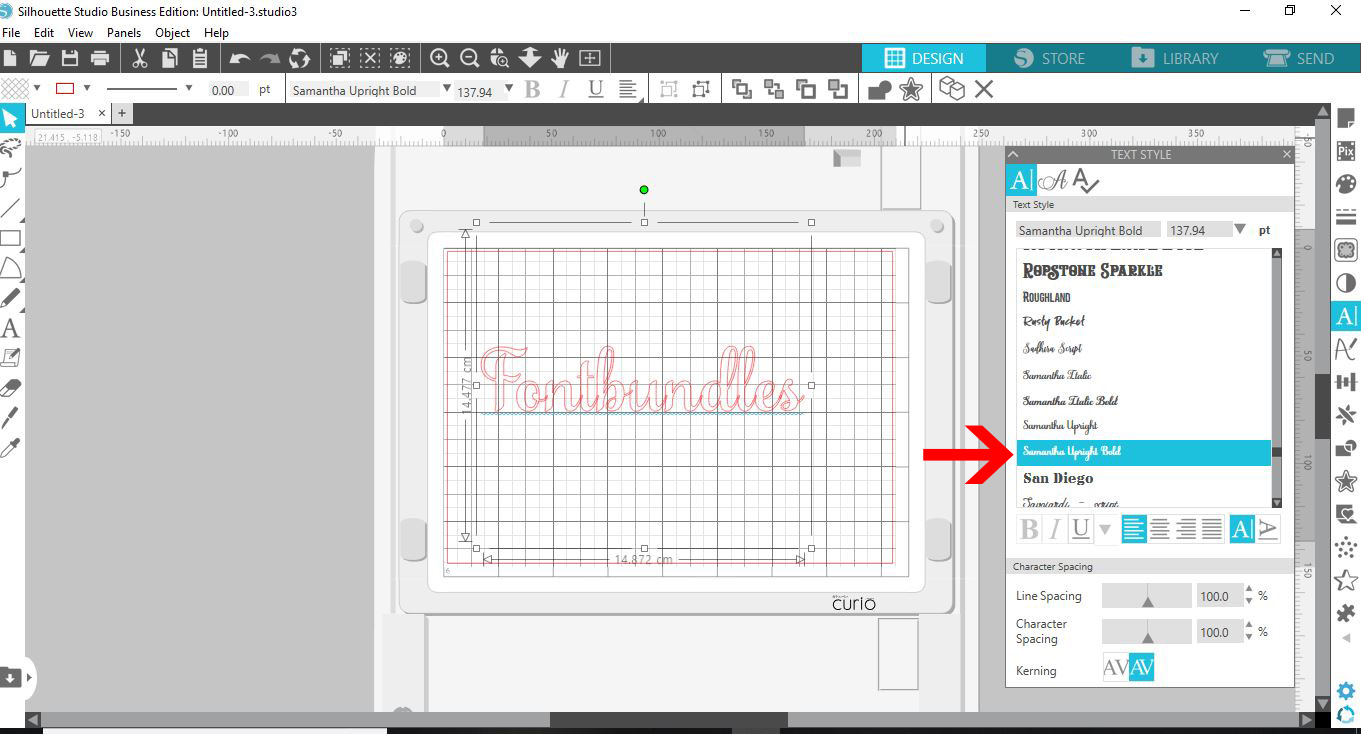Set center text alignment in Text Style panel

[1160, 529]
